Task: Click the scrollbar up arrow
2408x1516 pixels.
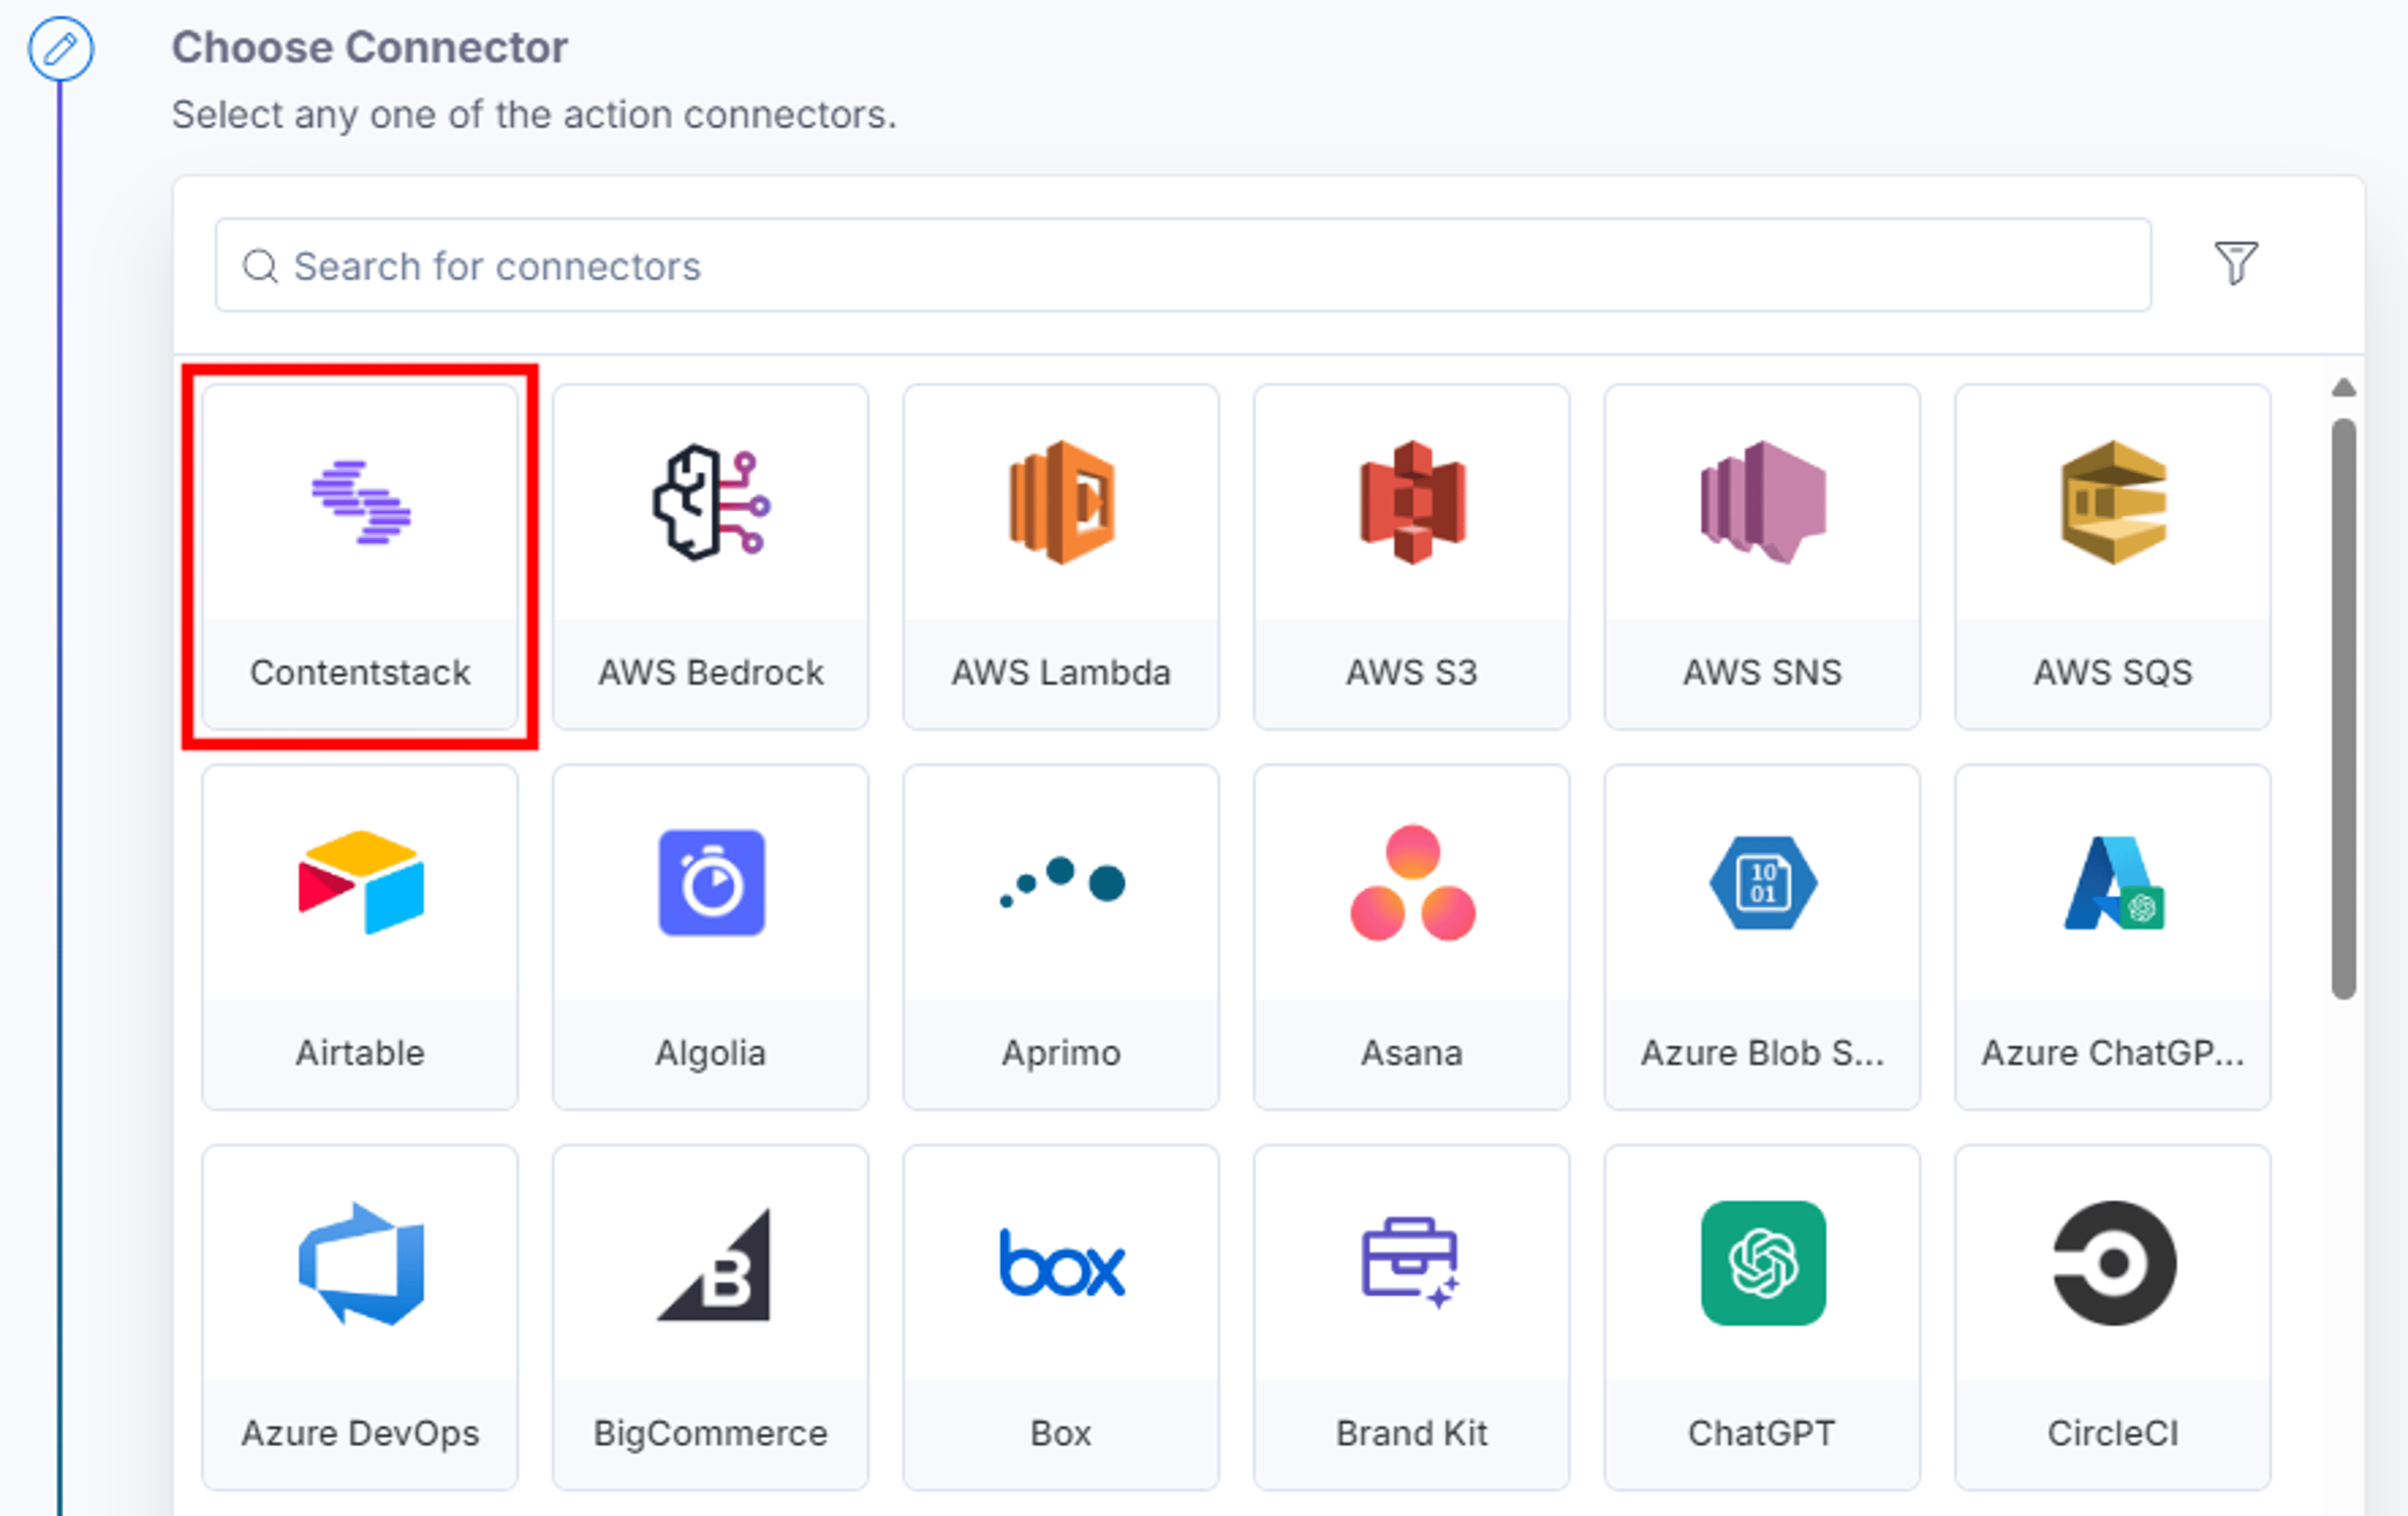Action: click(2344, 388)
